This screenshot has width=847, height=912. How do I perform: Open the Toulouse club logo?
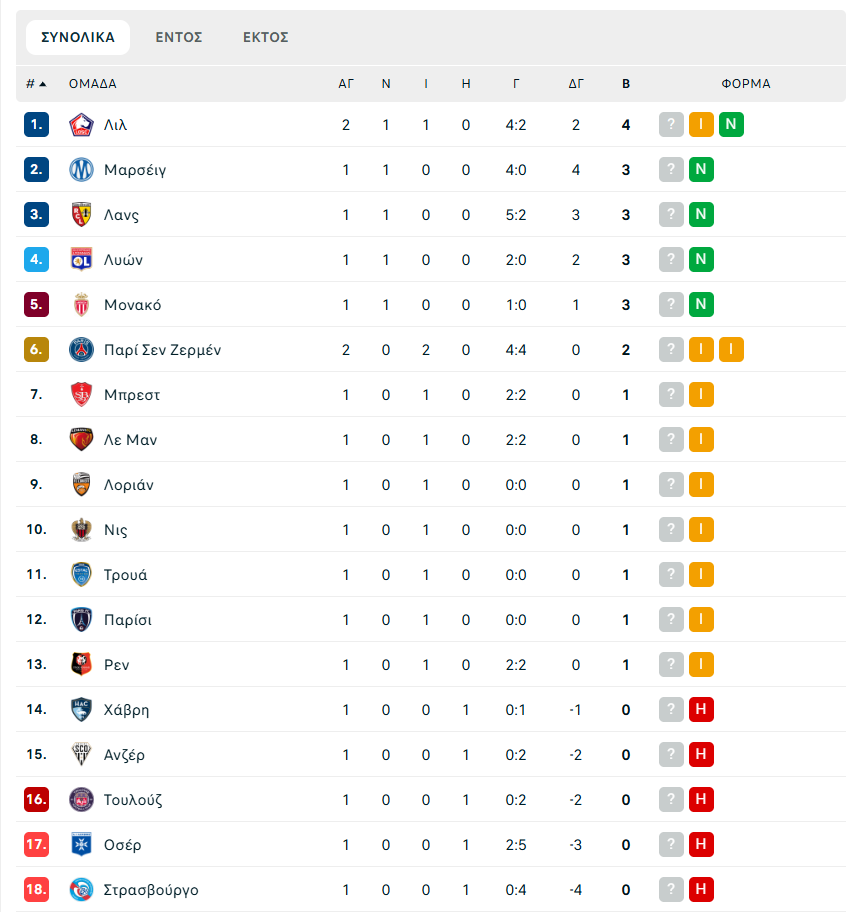pos(81,800)
